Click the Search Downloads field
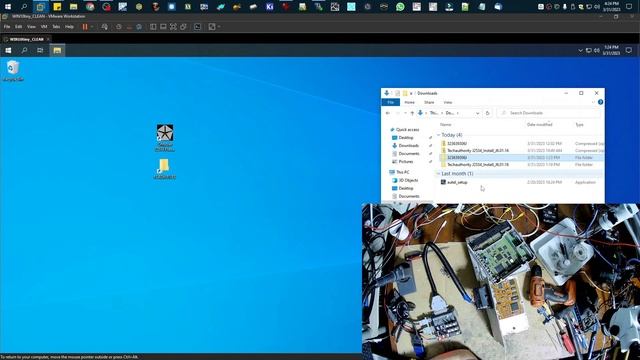This screenshot has height=360, width=640. [549, 113]
